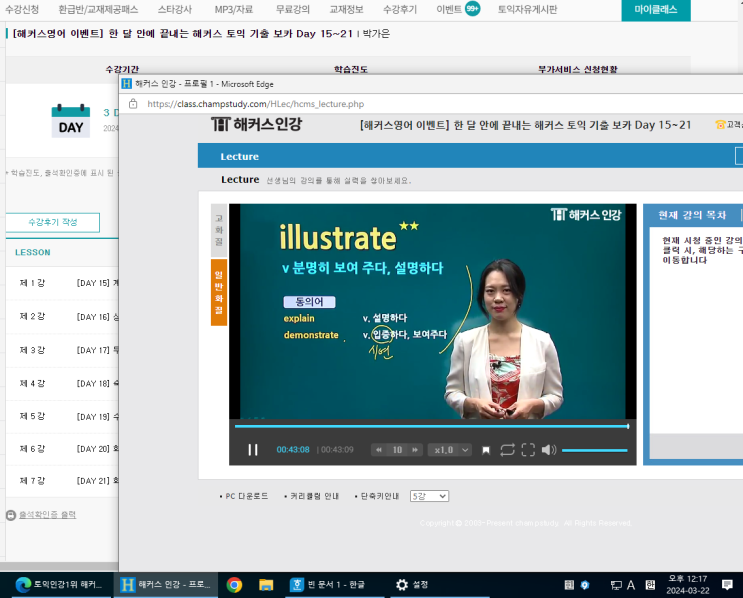Click the Hackers H favicon in title bar

pos(127,84)
